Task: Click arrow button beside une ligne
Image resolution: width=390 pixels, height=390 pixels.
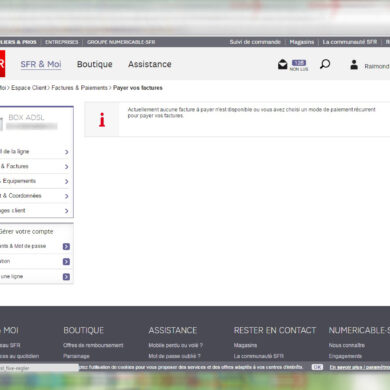Action: [x=66, y=277]
